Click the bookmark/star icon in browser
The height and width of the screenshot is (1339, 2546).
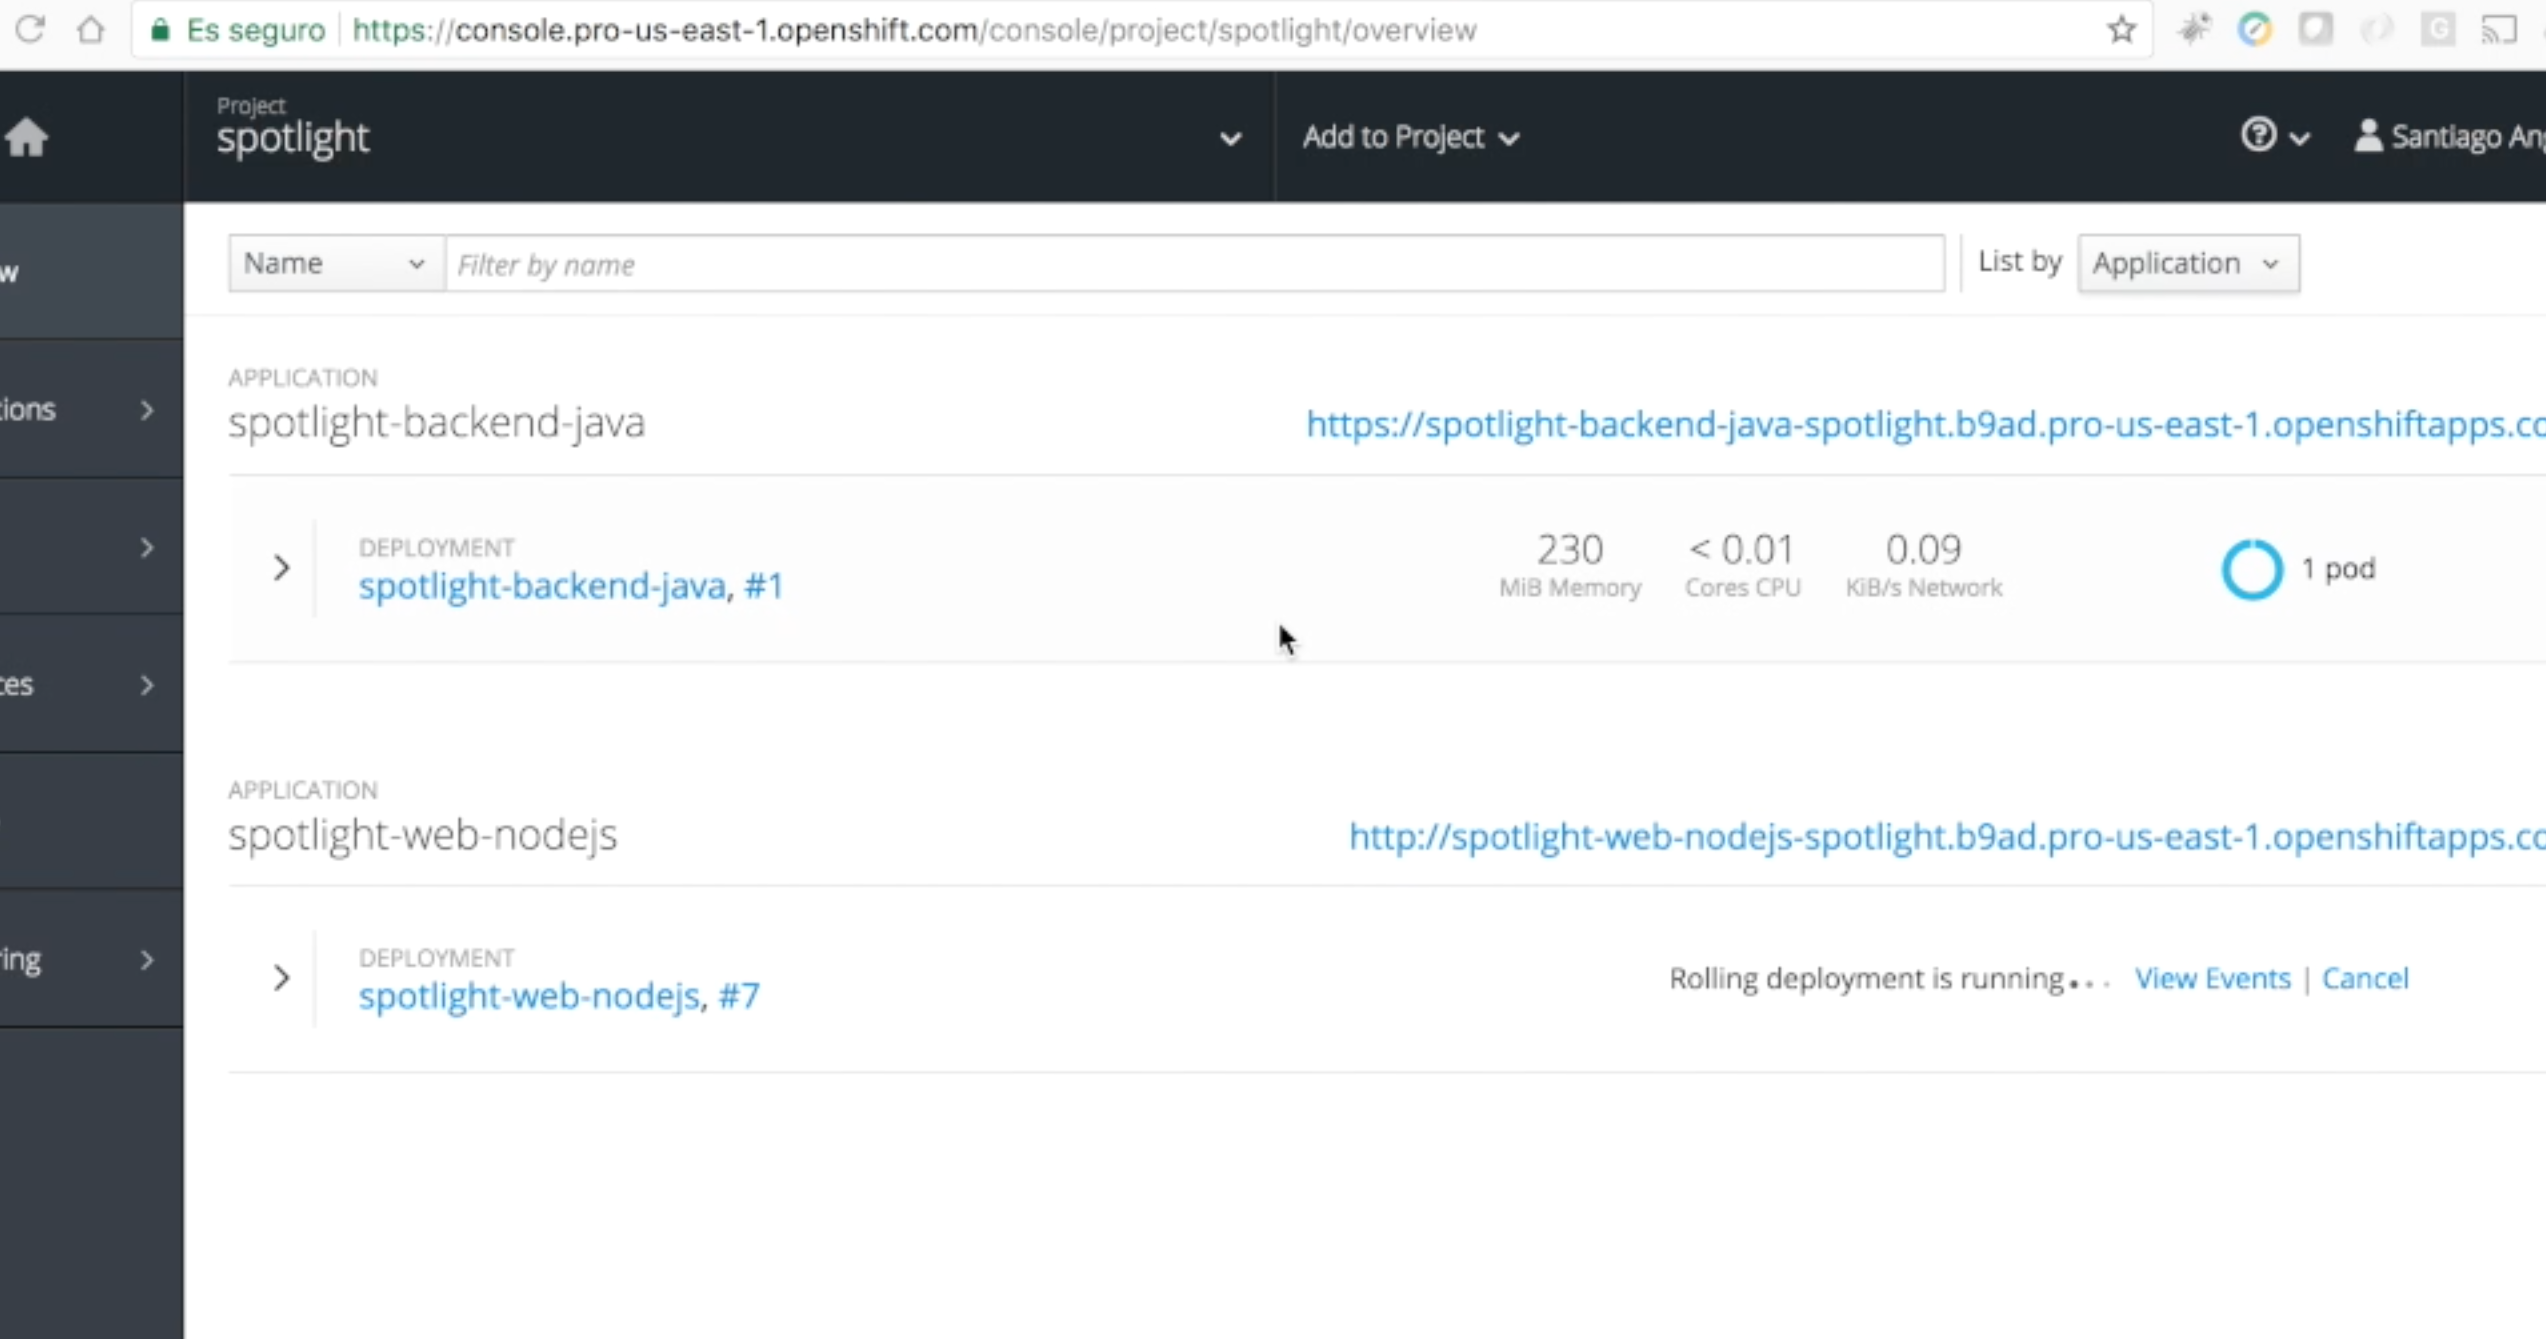coord(2122,29)
